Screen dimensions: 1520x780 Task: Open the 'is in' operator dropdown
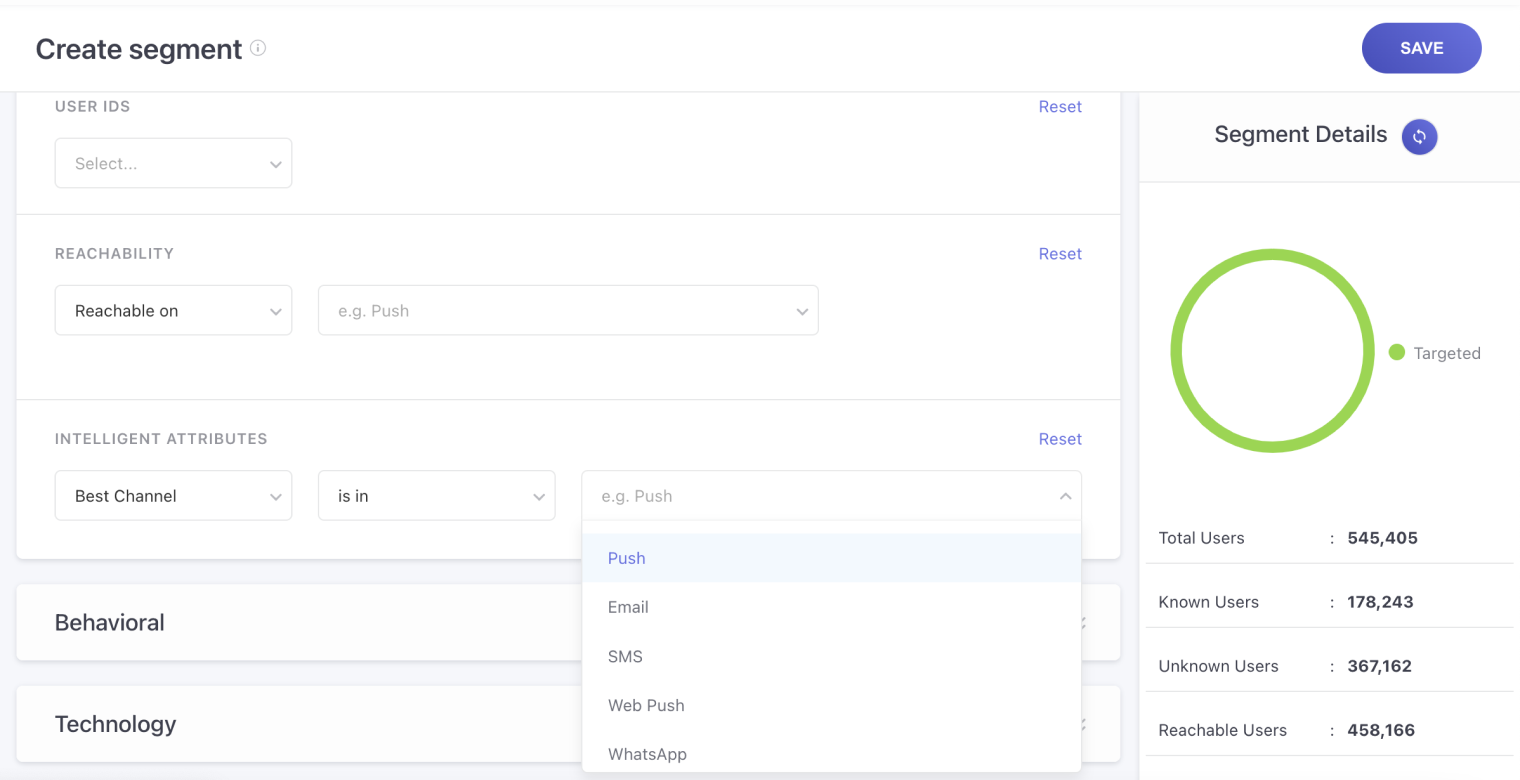436,496
